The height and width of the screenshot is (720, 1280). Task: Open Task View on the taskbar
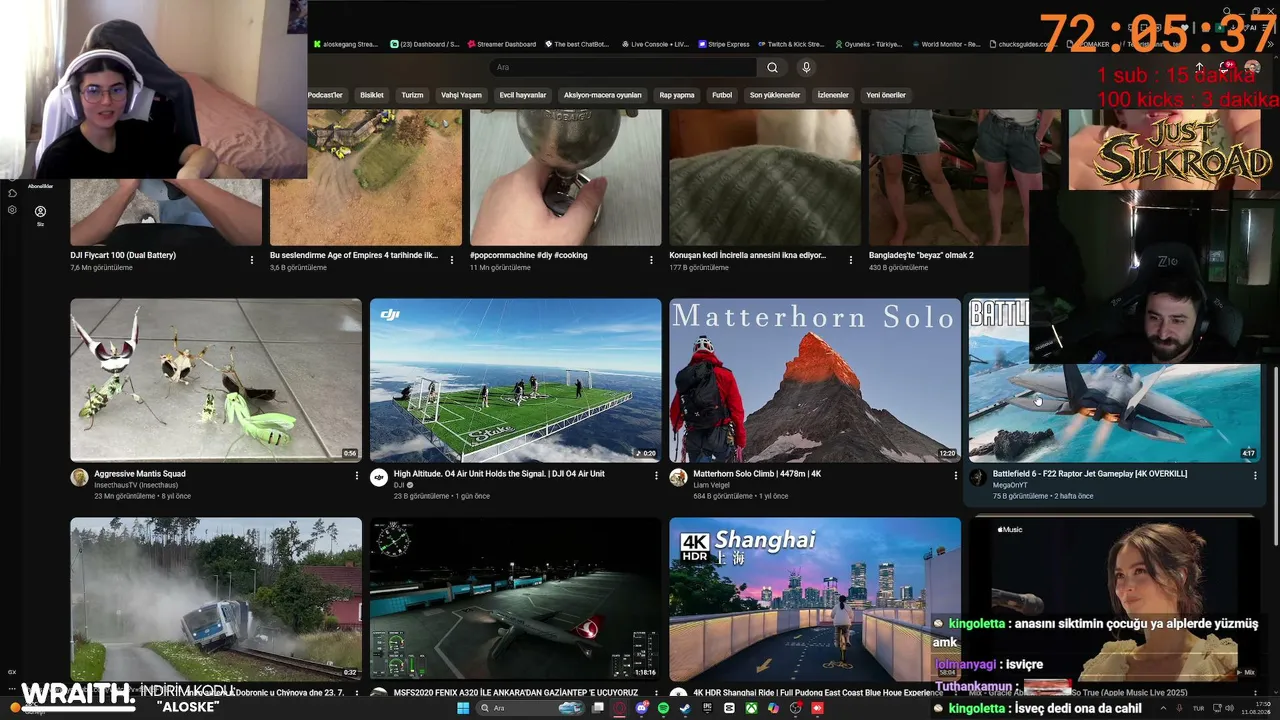point(597,708)
